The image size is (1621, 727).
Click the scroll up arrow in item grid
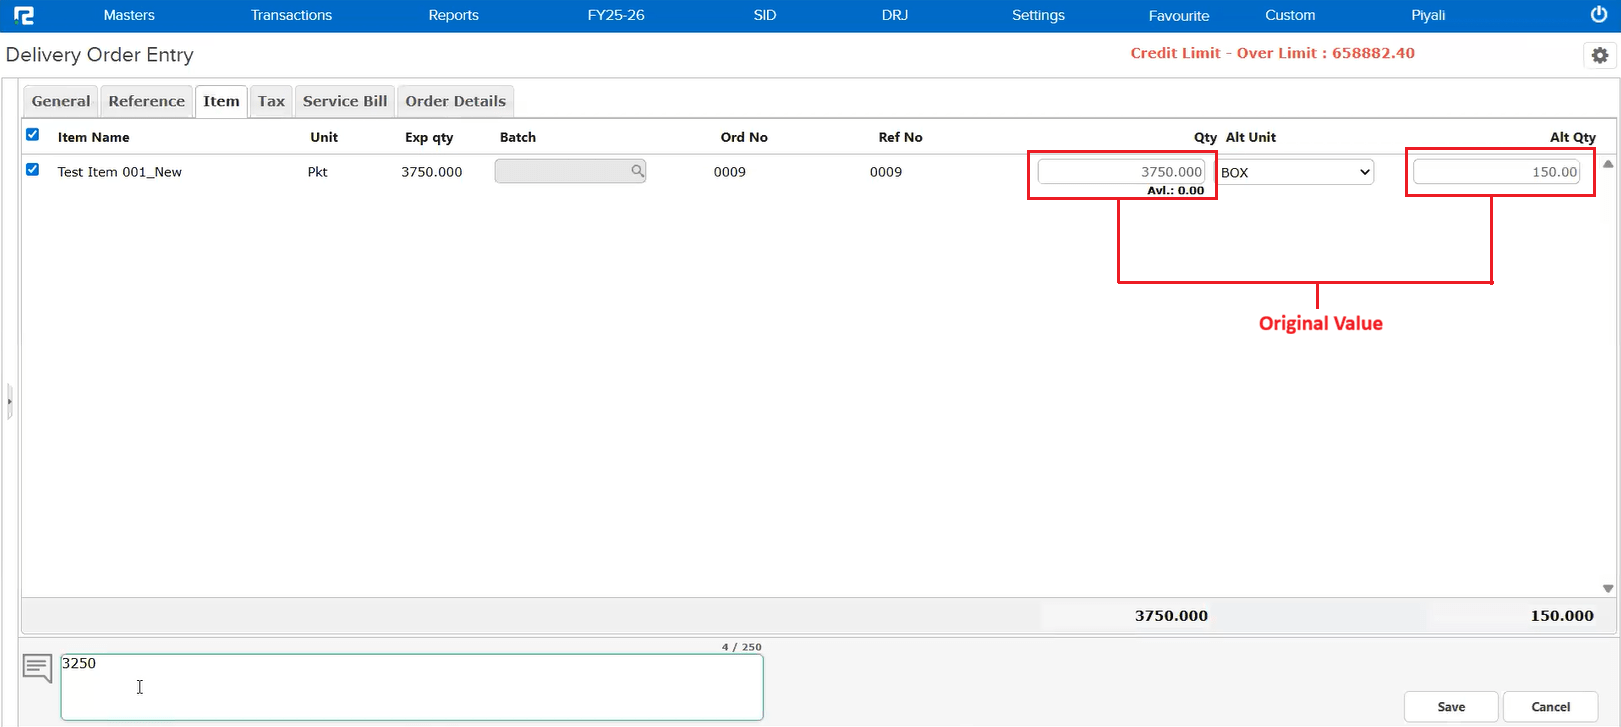pyautogui.click(x=1608, y=164)
